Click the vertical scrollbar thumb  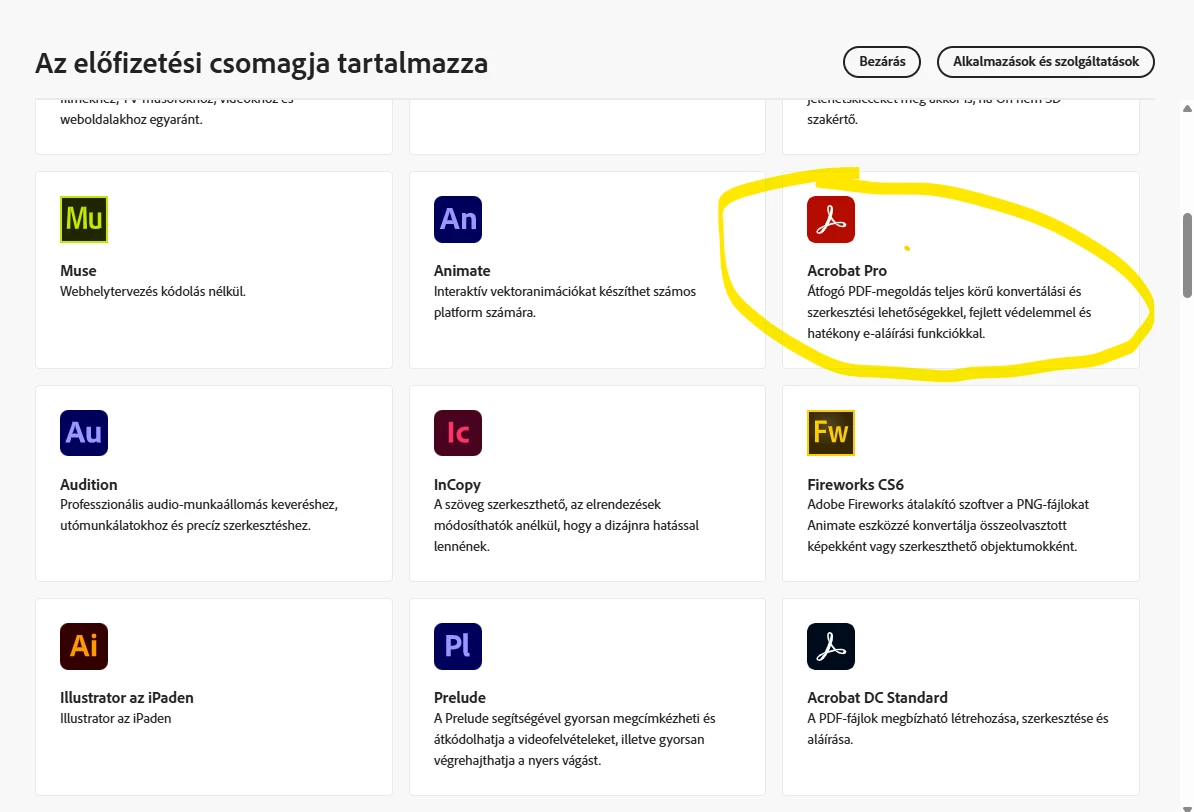tap(1187, 255)
